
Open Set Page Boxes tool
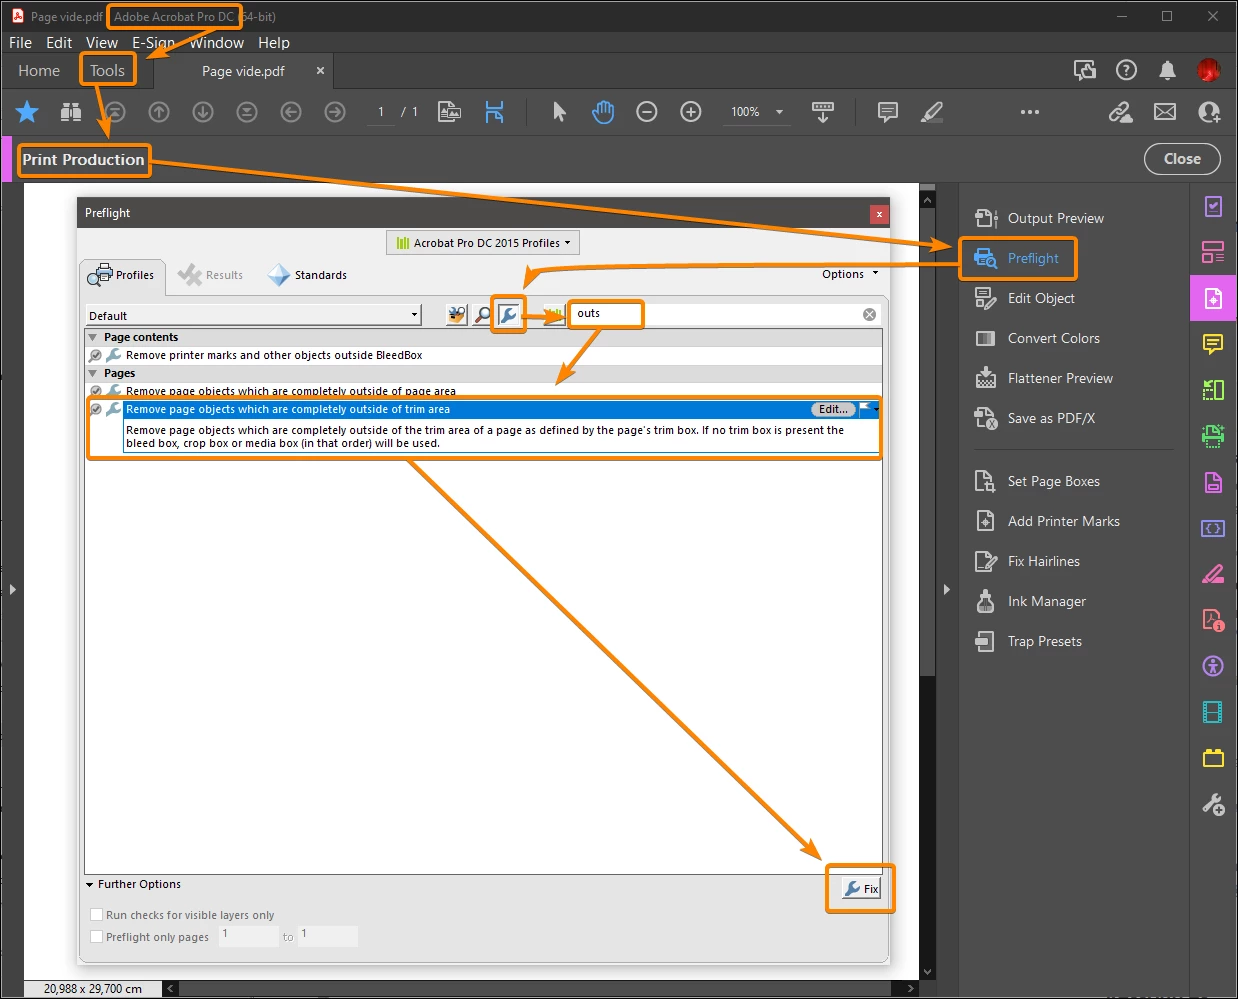tap(1038, 481)
